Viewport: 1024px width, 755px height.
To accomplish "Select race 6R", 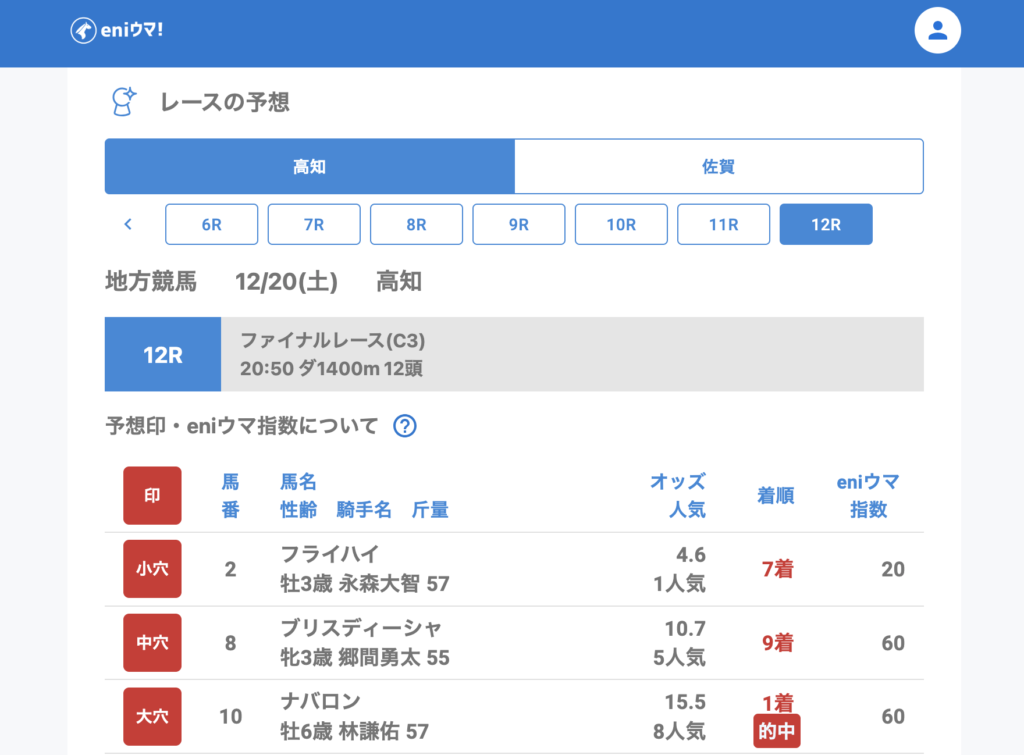I will click(211, 224).
